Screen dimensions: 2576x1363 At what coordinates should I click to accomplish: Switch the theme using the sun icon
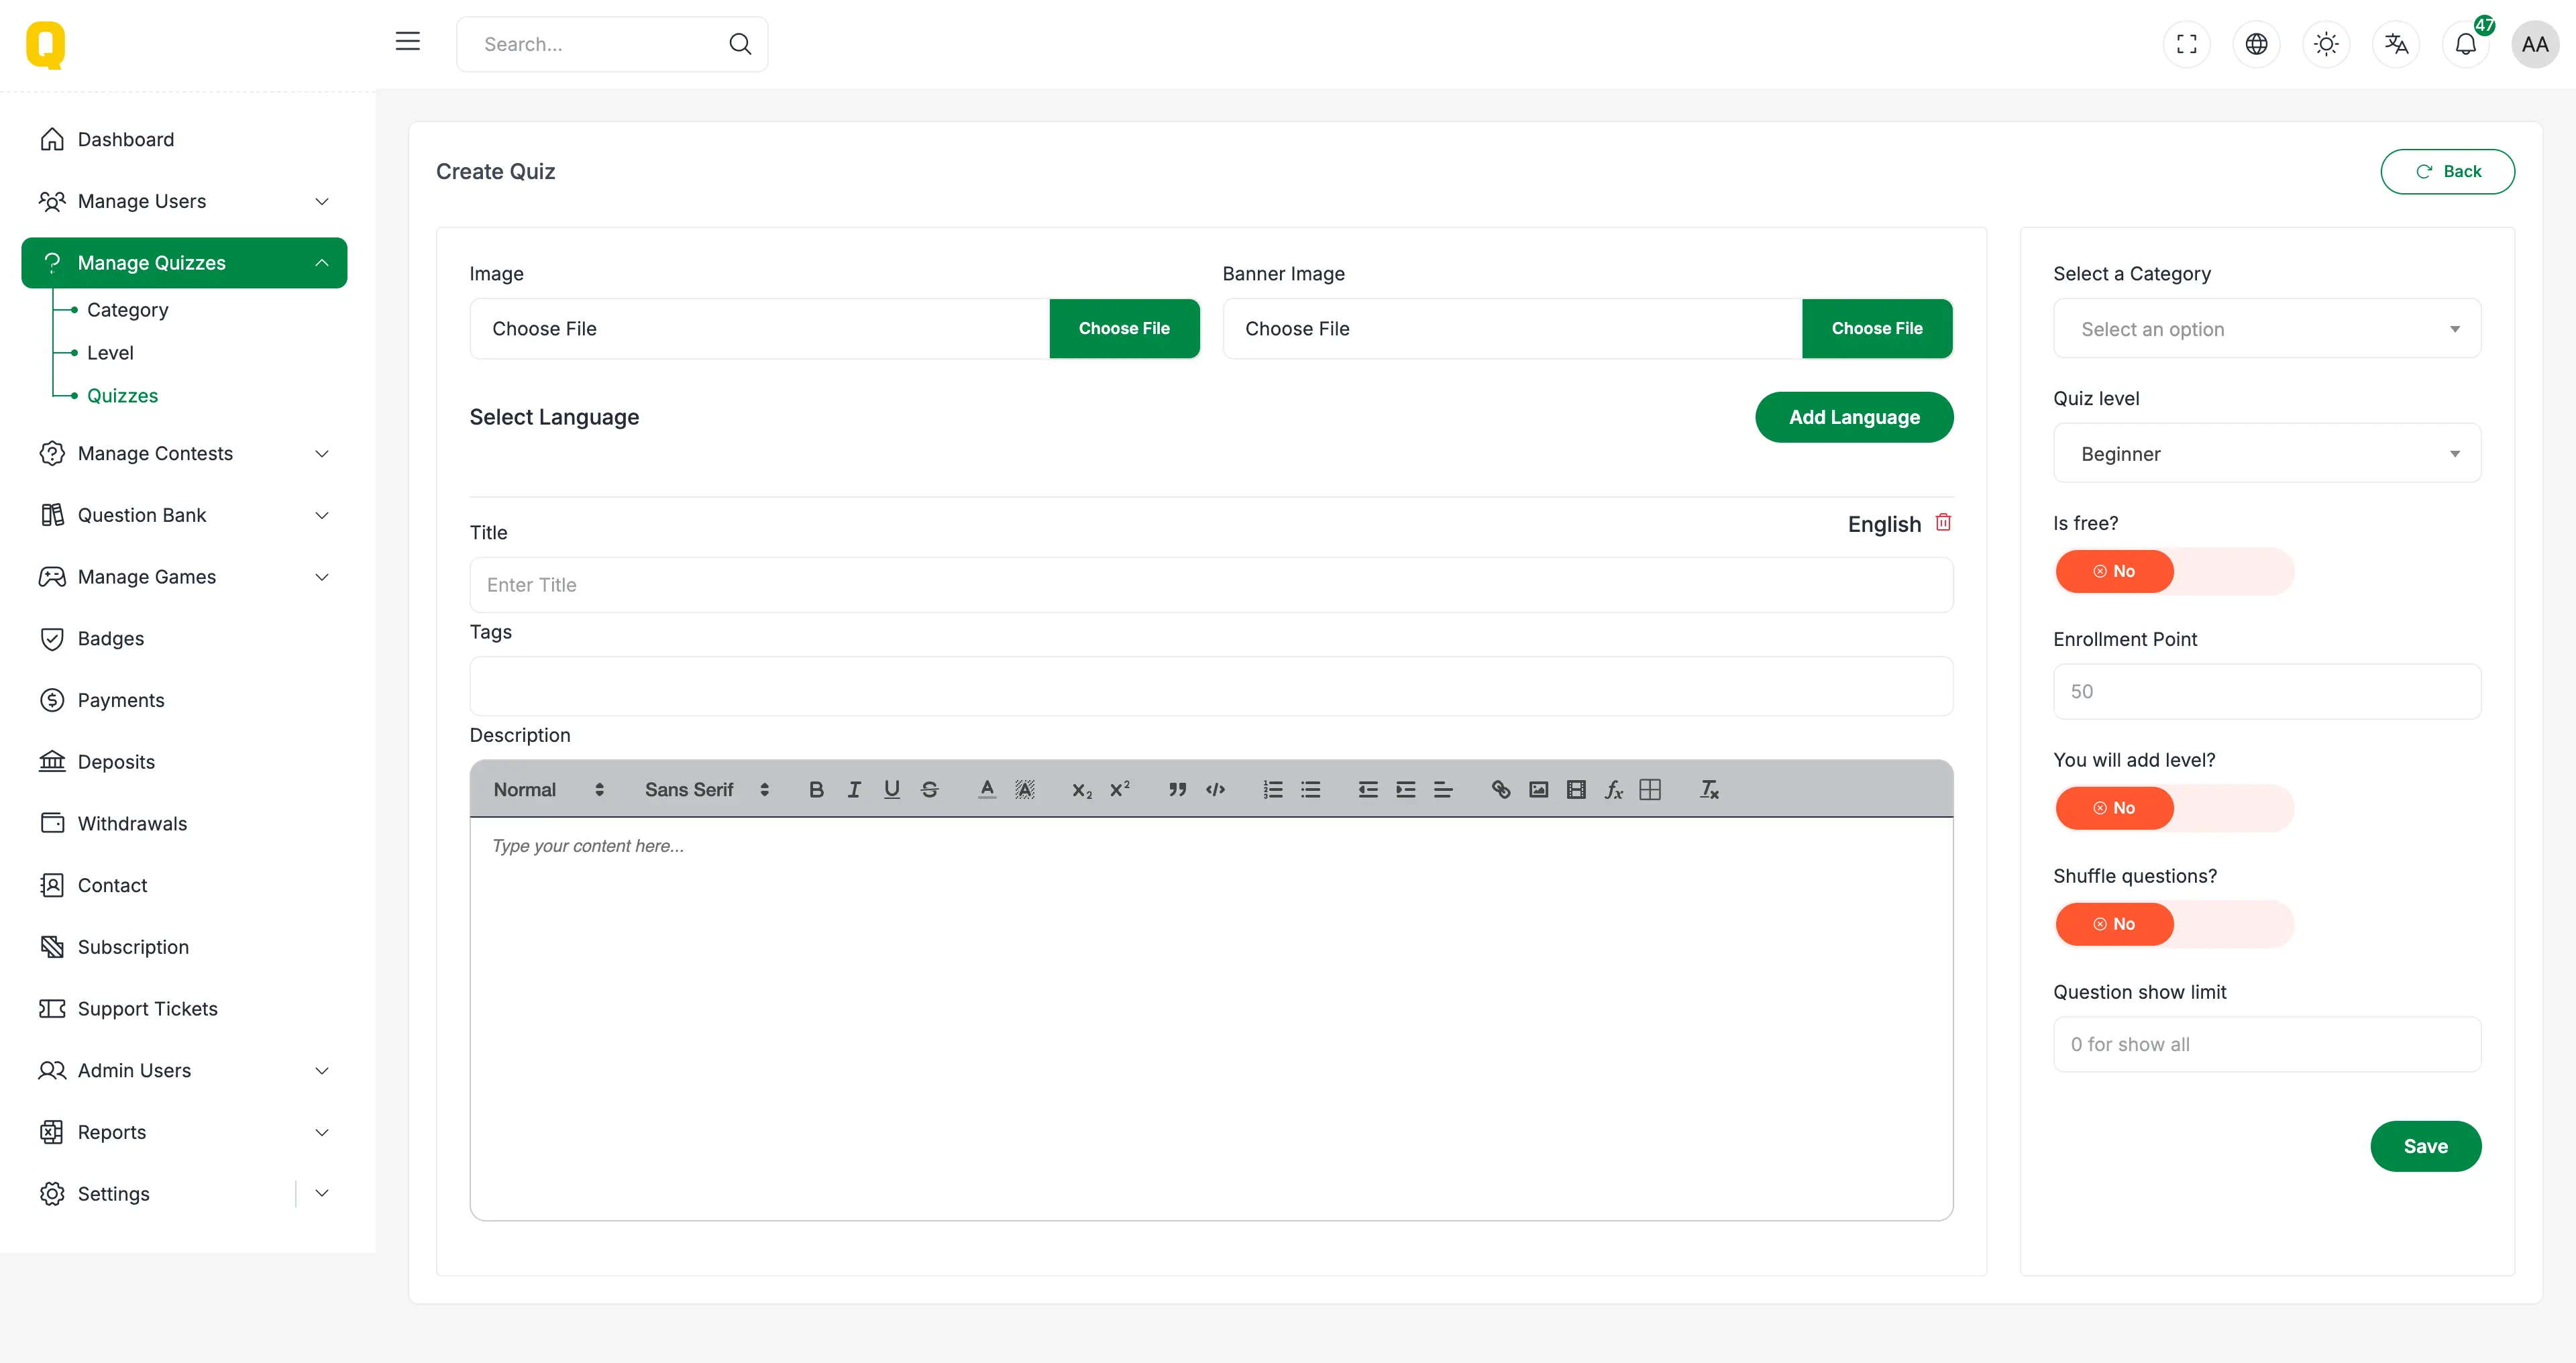2326,44
